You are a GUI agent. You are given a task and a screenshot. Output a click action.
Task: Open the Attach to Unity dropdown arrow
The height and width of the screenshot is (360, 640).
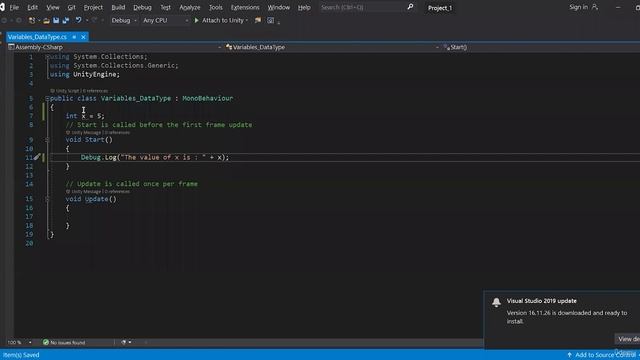(247, 20)
